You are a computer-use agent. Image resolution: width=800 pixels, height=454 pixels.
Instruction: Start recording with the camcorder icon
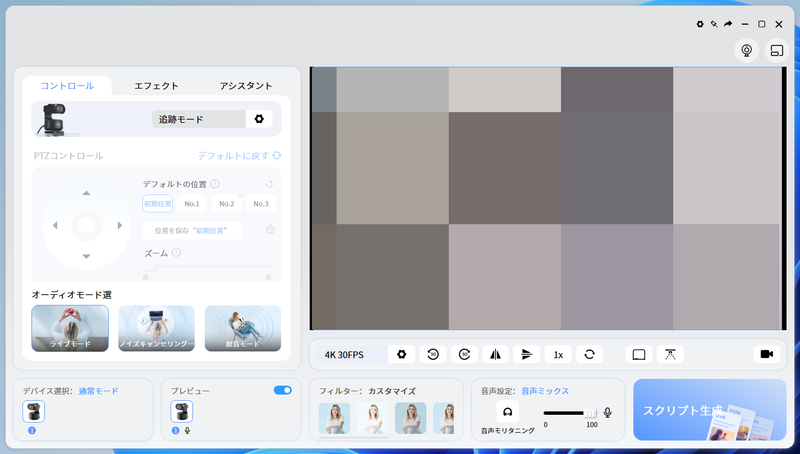point(767,354)
